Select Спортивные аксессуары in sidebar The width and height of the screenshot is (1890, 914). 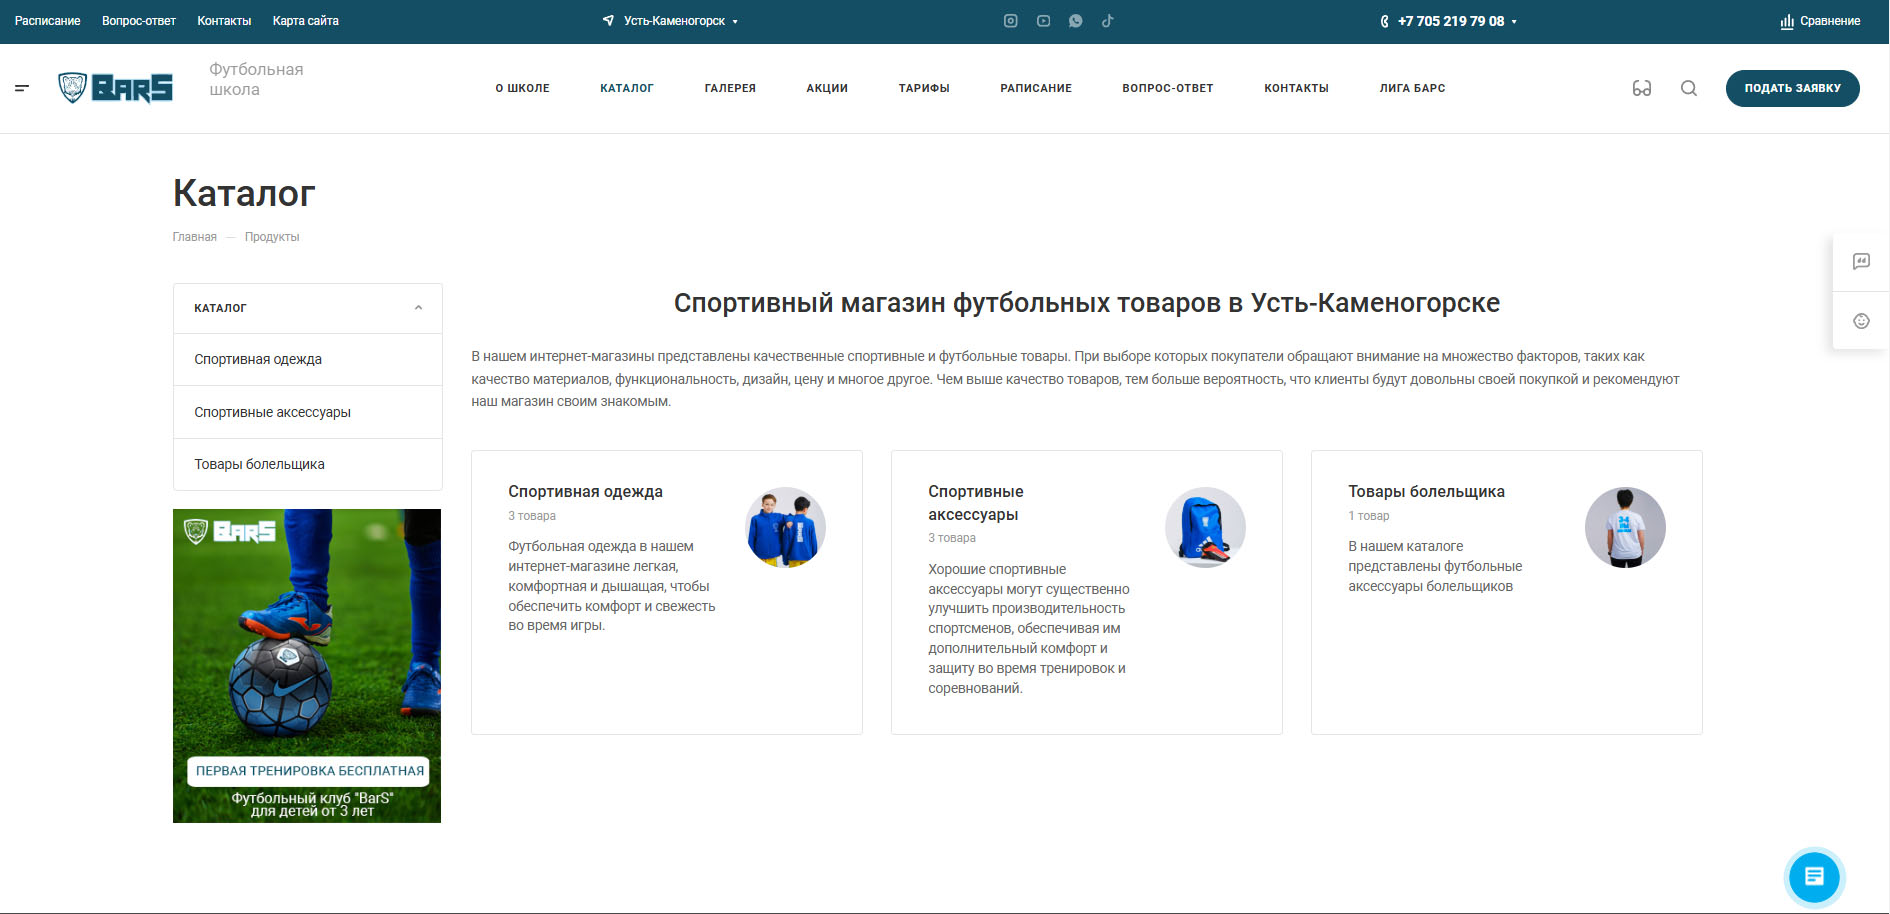[272, 412]
